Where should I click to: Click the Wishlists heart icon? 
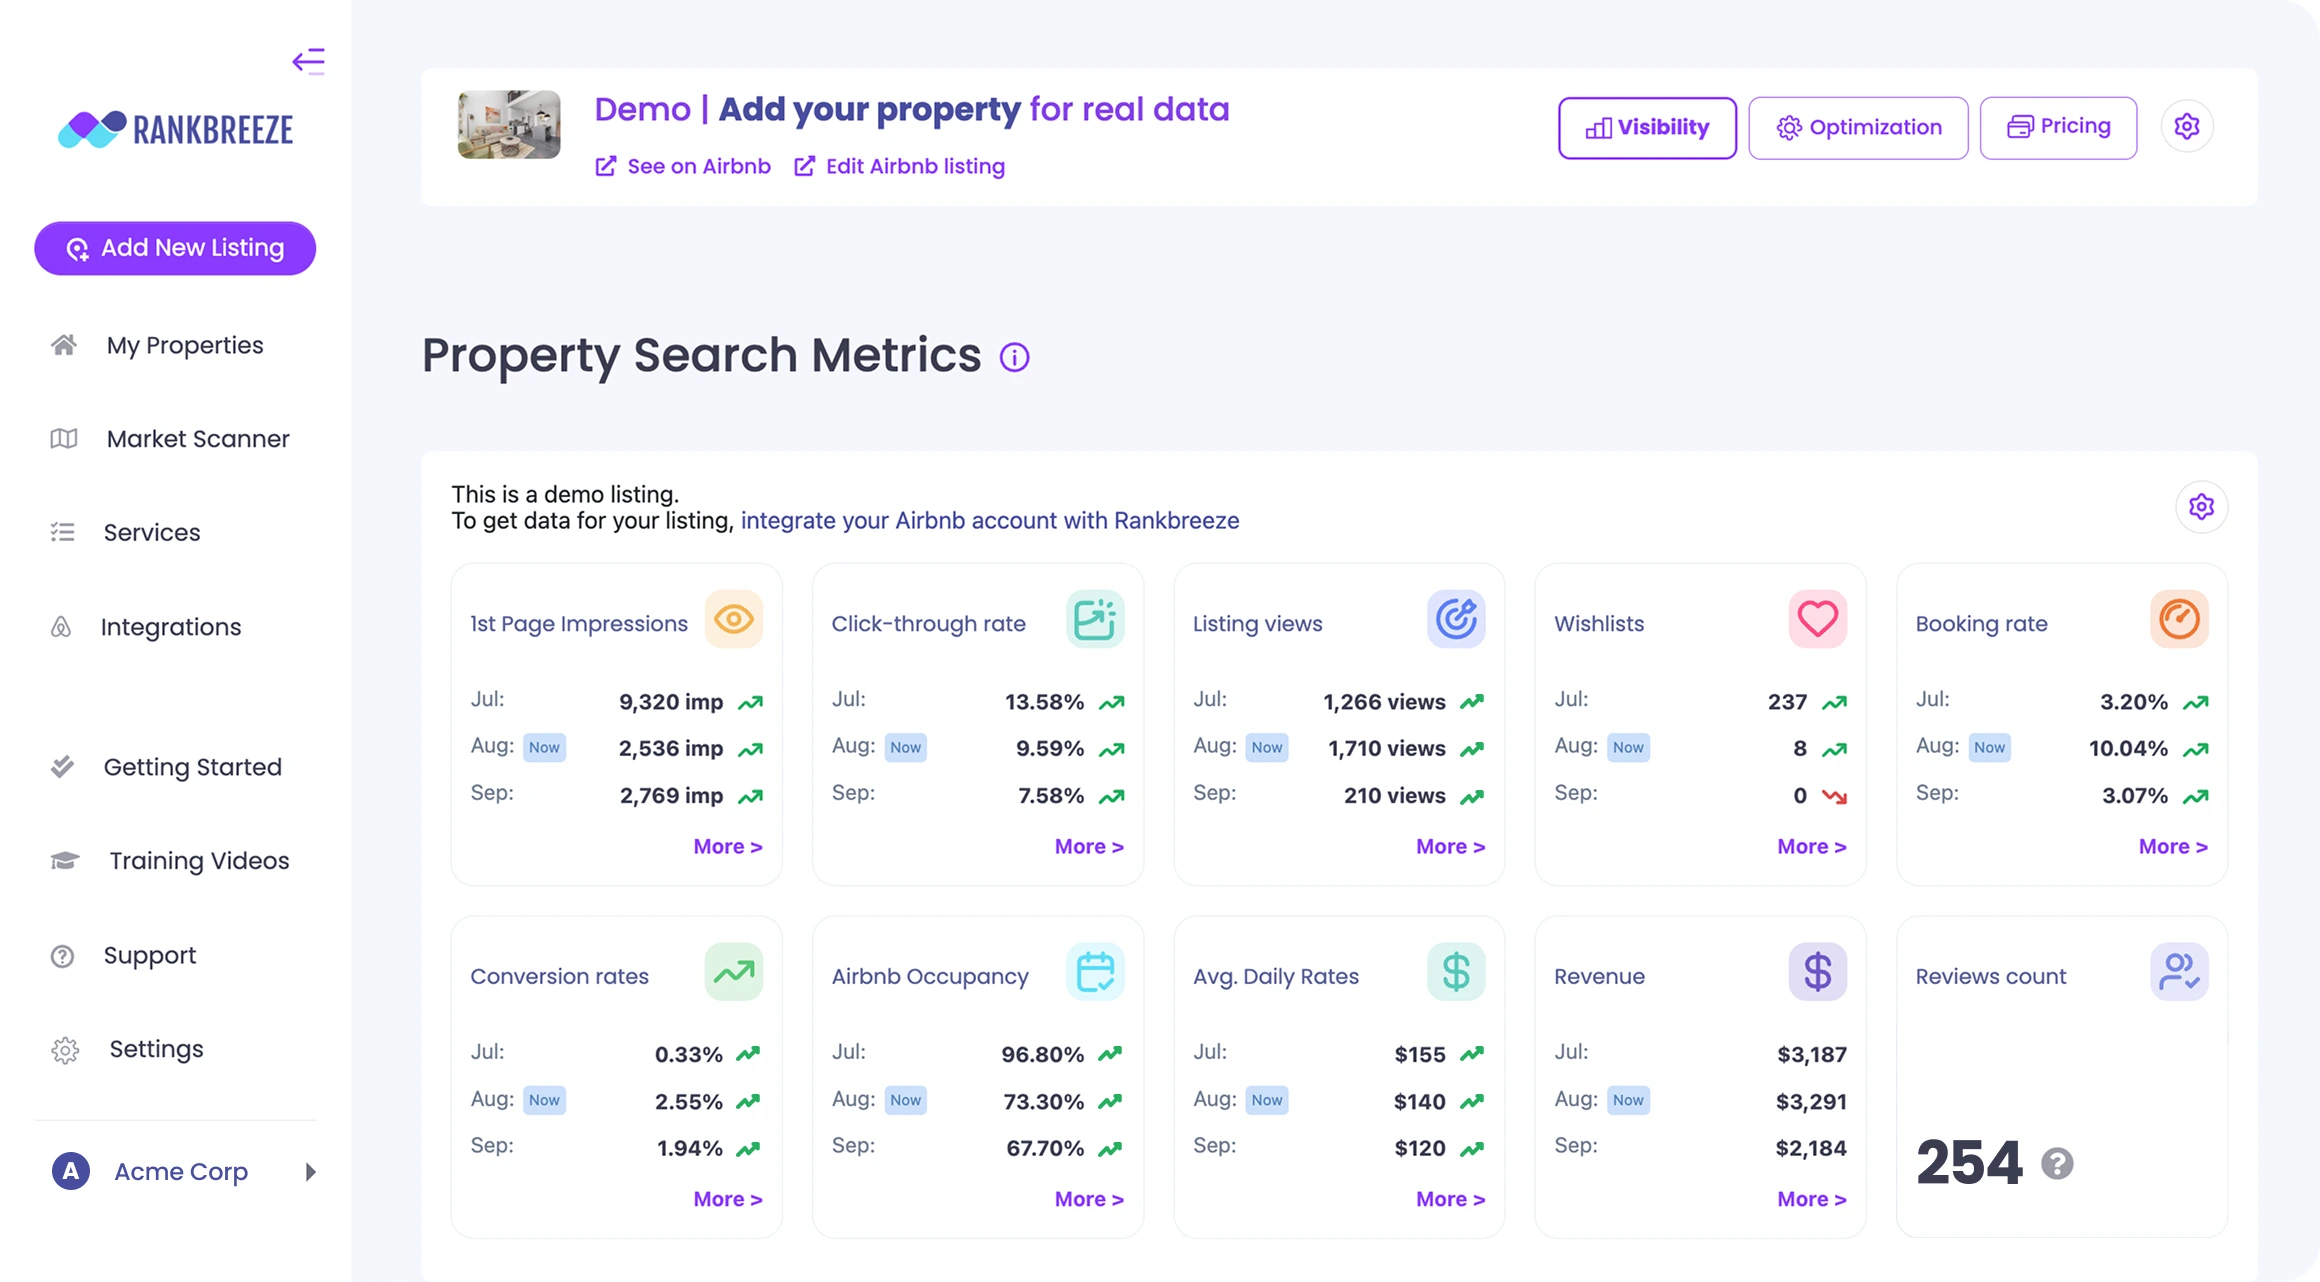coord(1817,619)
